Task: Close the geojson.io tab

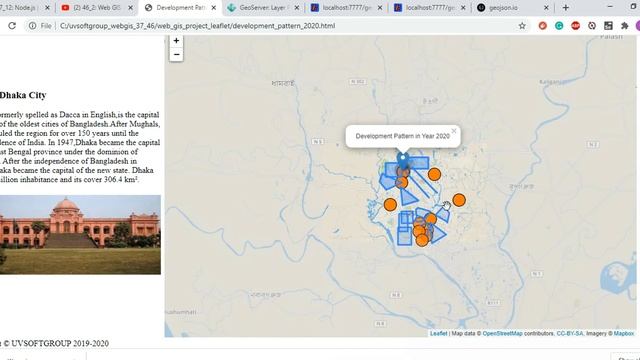Action: [x=547, y=8]
